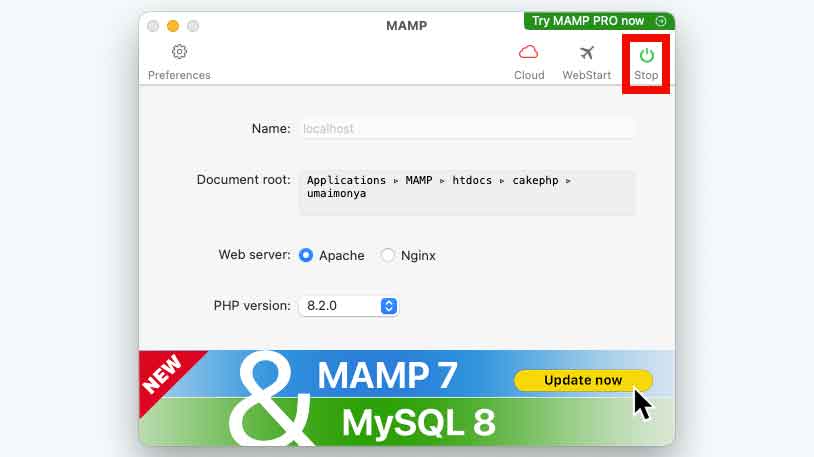Click the htdocs segment in document root path
The height and width of the screenshot is (457, 814).
coord(472,180)
